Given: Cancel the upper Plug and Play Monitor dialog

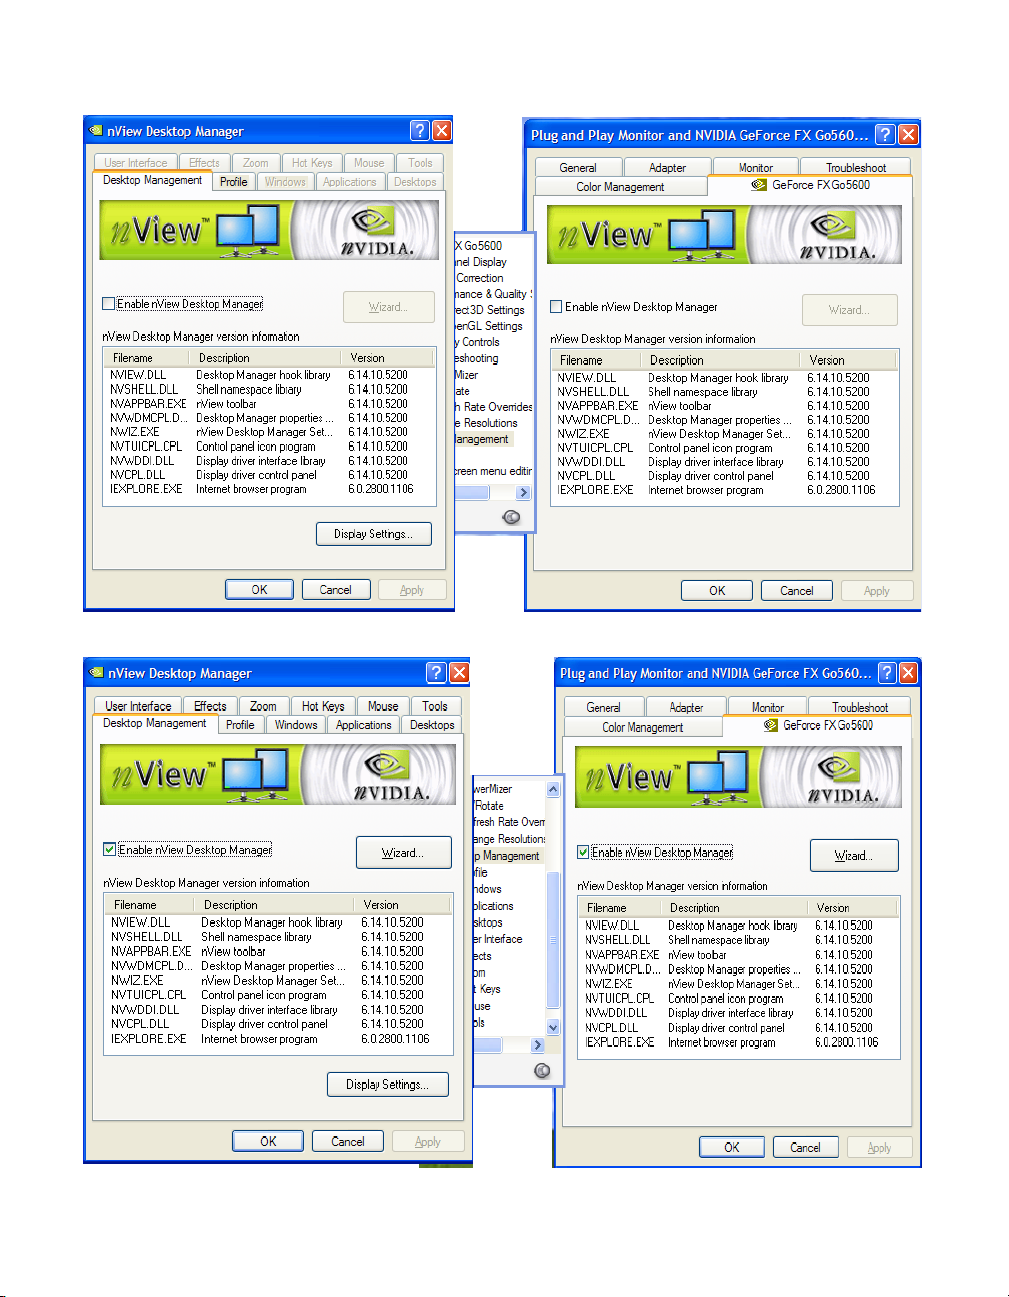Looking at the screenshot, I should coord(797,591).
